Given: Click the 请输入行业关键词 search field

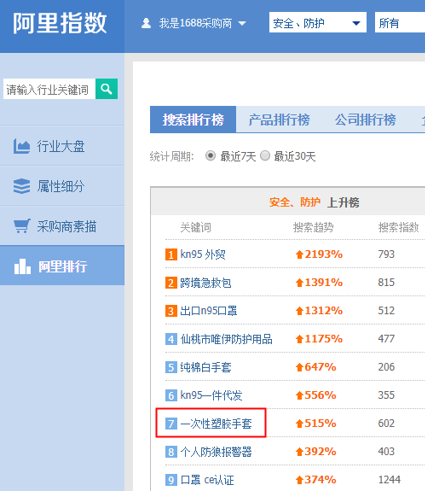Looking at the screenshot, I should [x=49, y=89].
